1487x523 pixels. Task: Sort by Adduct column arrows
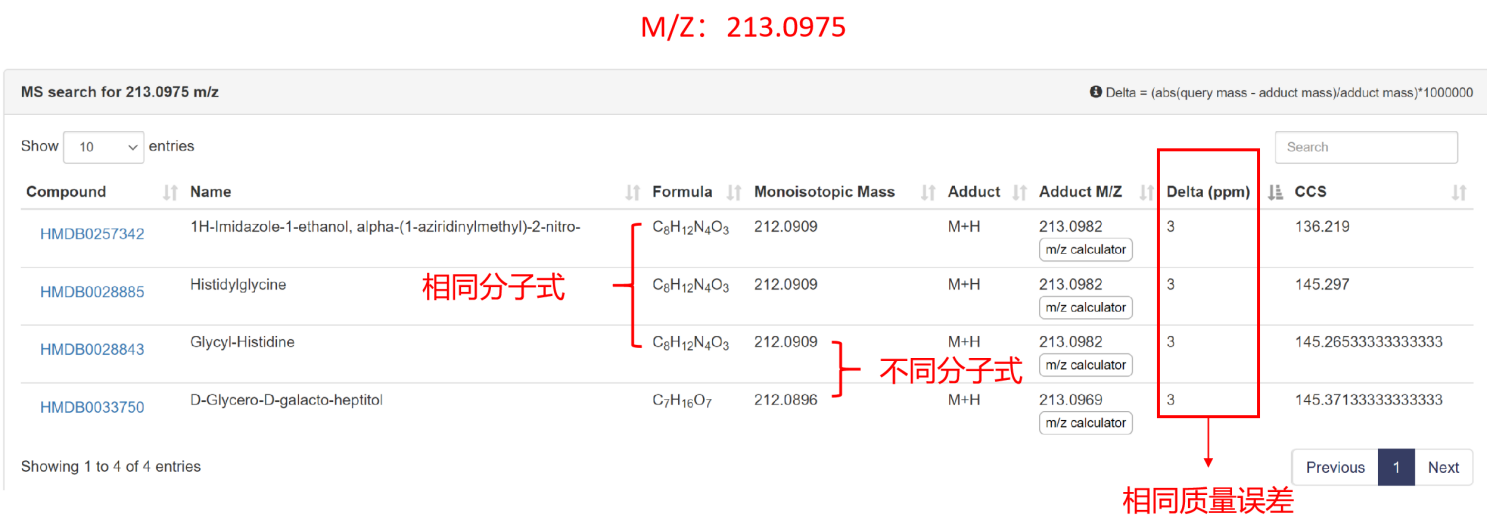tap(1020, 192)
